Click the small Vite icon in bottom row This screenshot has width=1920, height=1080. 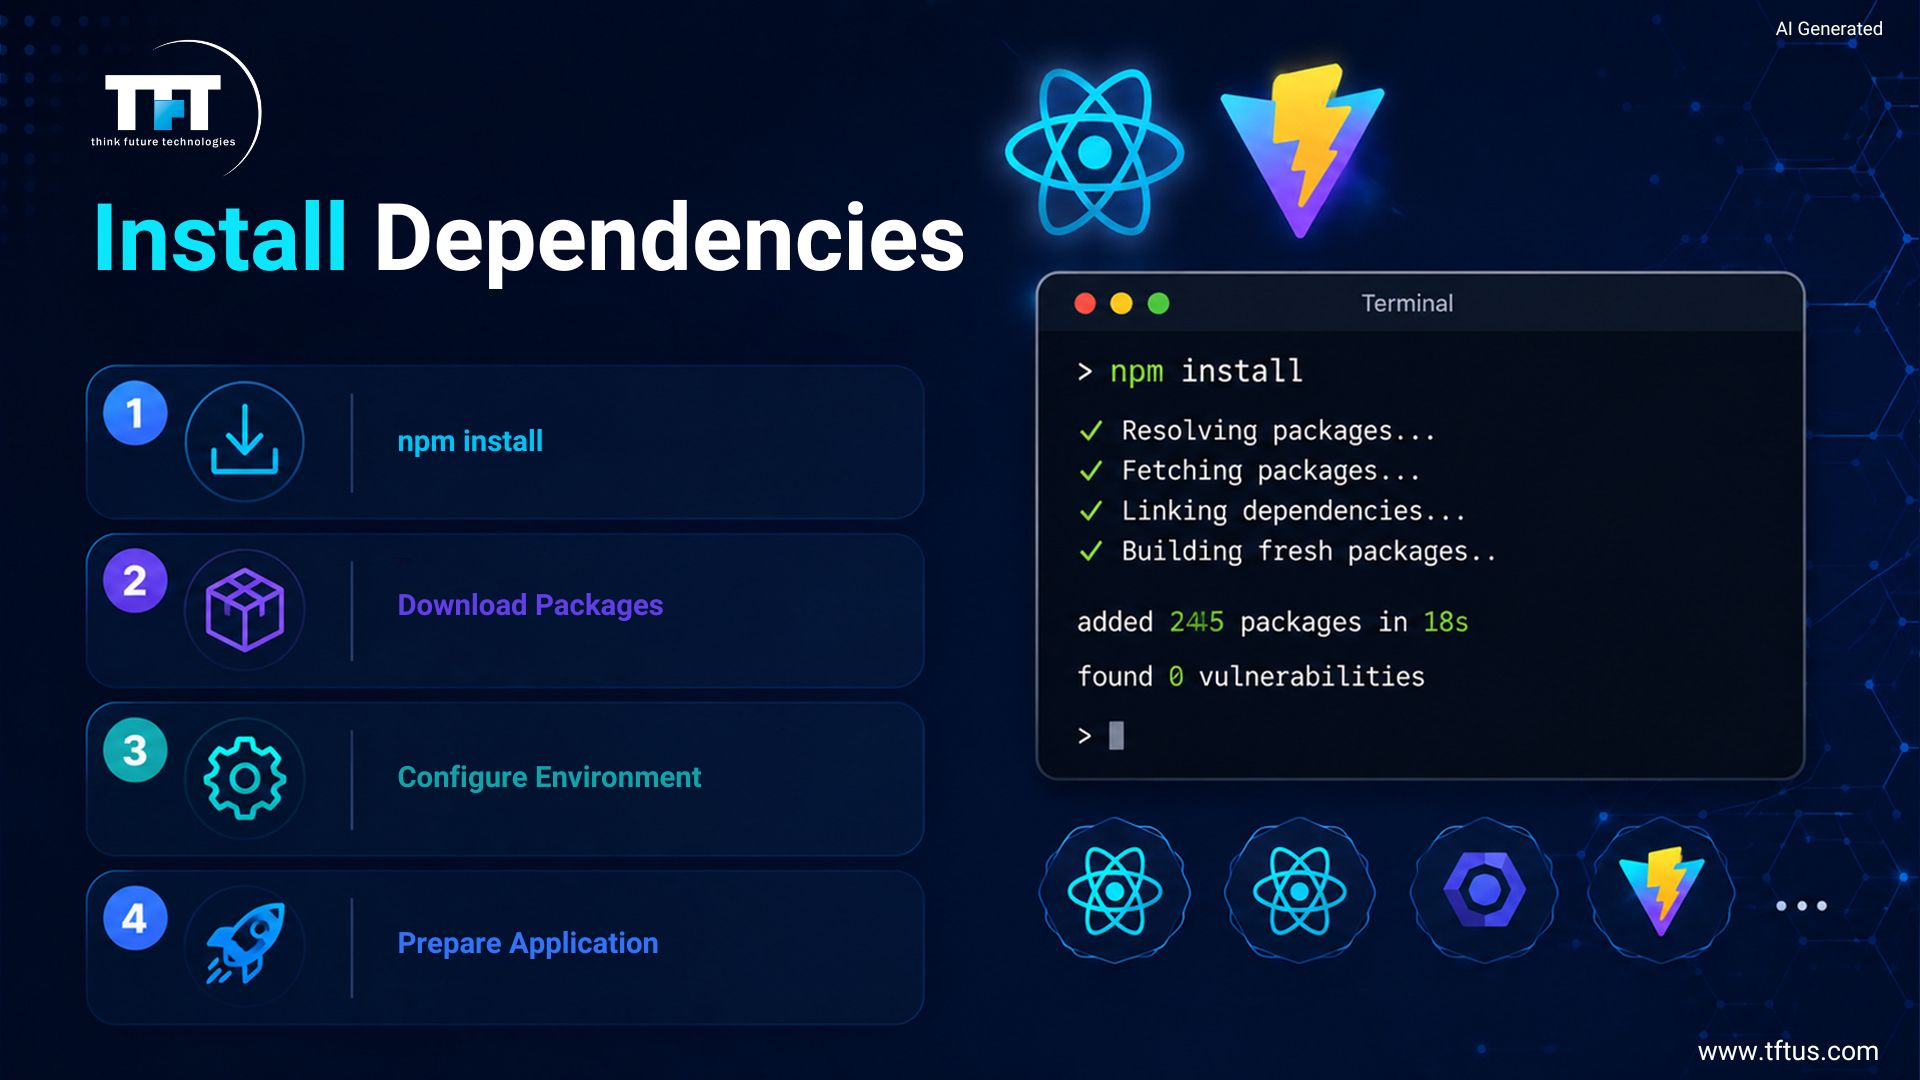click(1661, 891)
